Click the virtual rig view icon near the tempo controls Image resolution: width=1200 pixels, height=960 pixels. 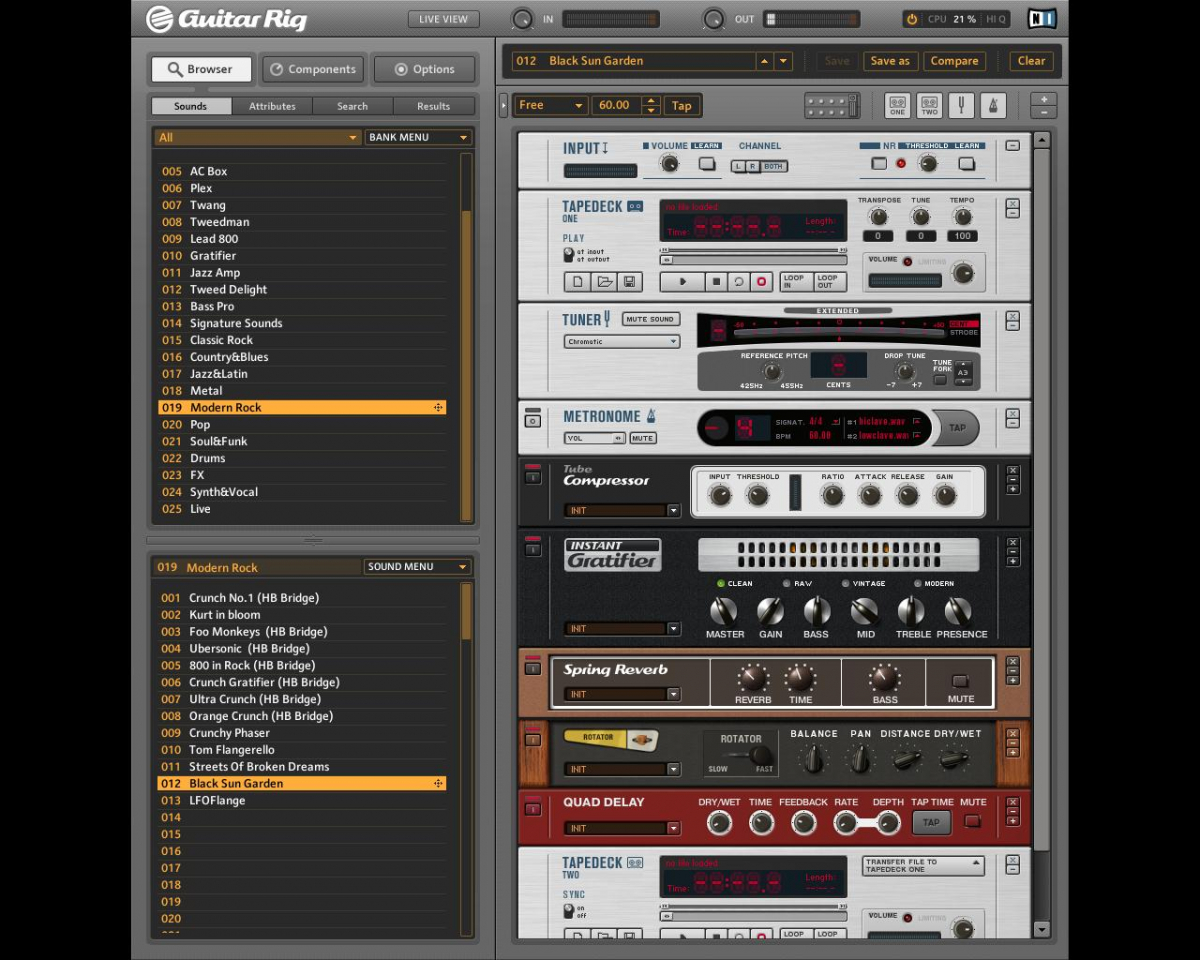pyautogui.click(x=832, y=105)
